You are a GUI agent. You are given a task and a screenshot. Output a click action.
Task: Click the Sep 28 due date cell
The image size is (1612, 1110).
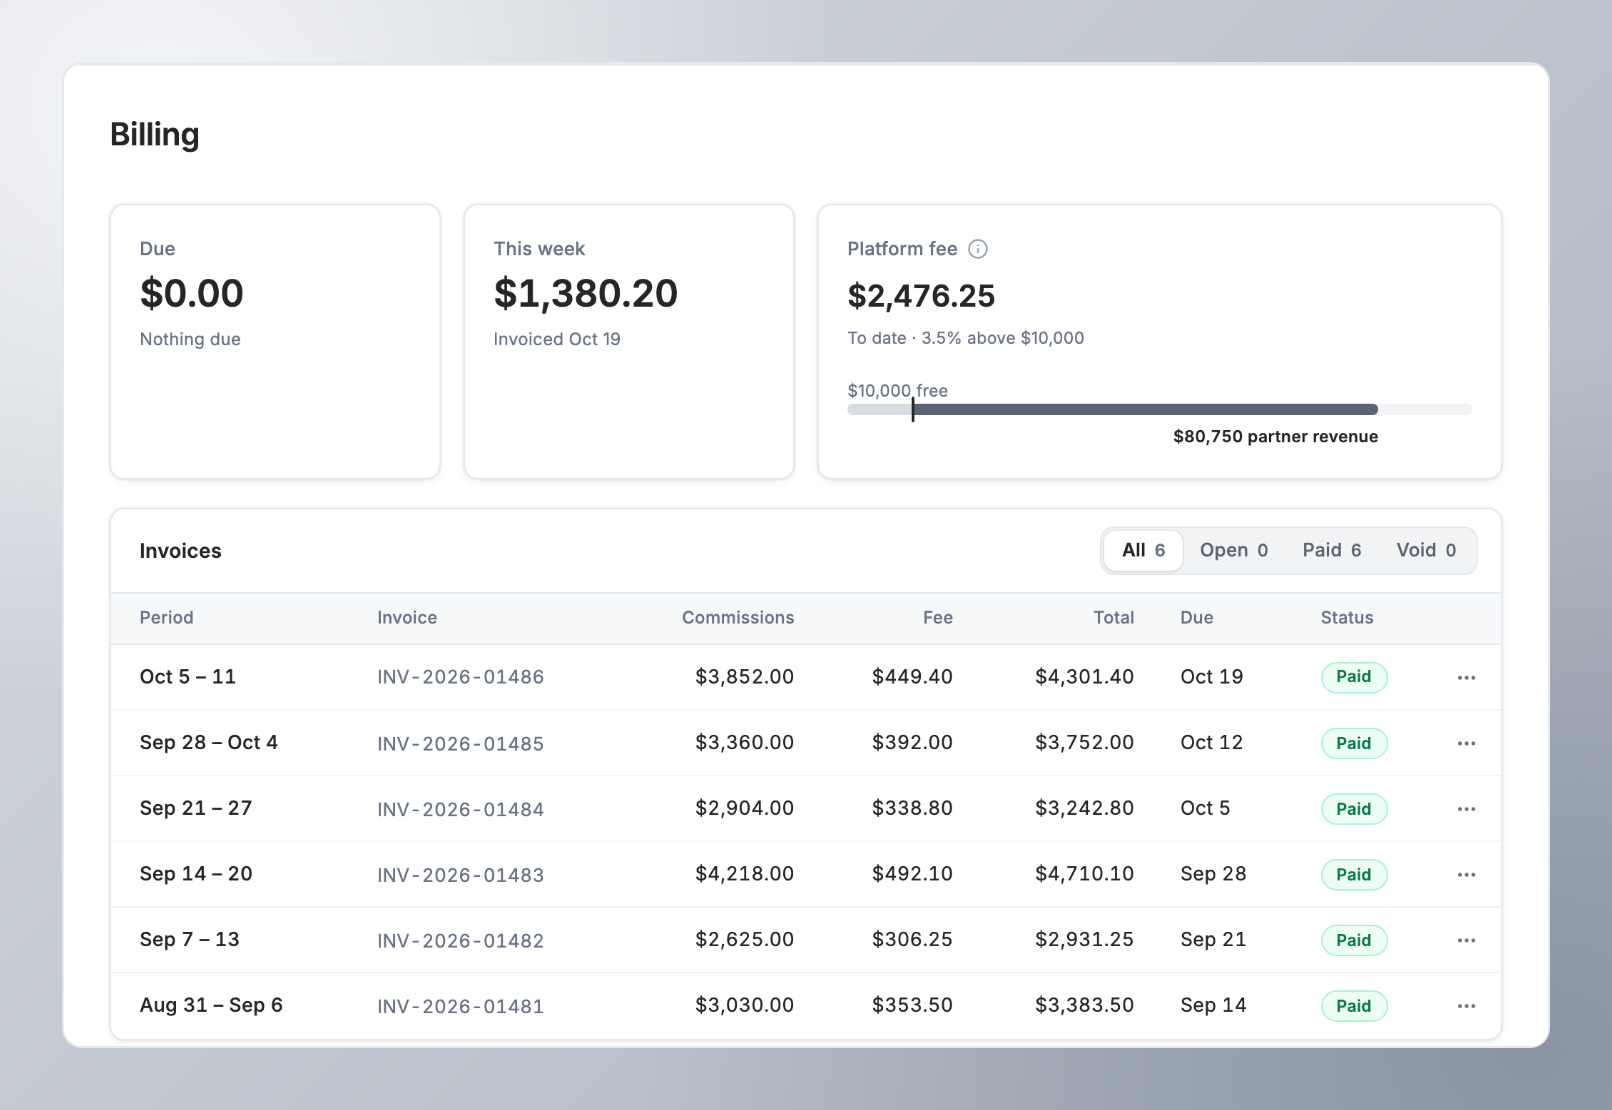(1213, 874)
